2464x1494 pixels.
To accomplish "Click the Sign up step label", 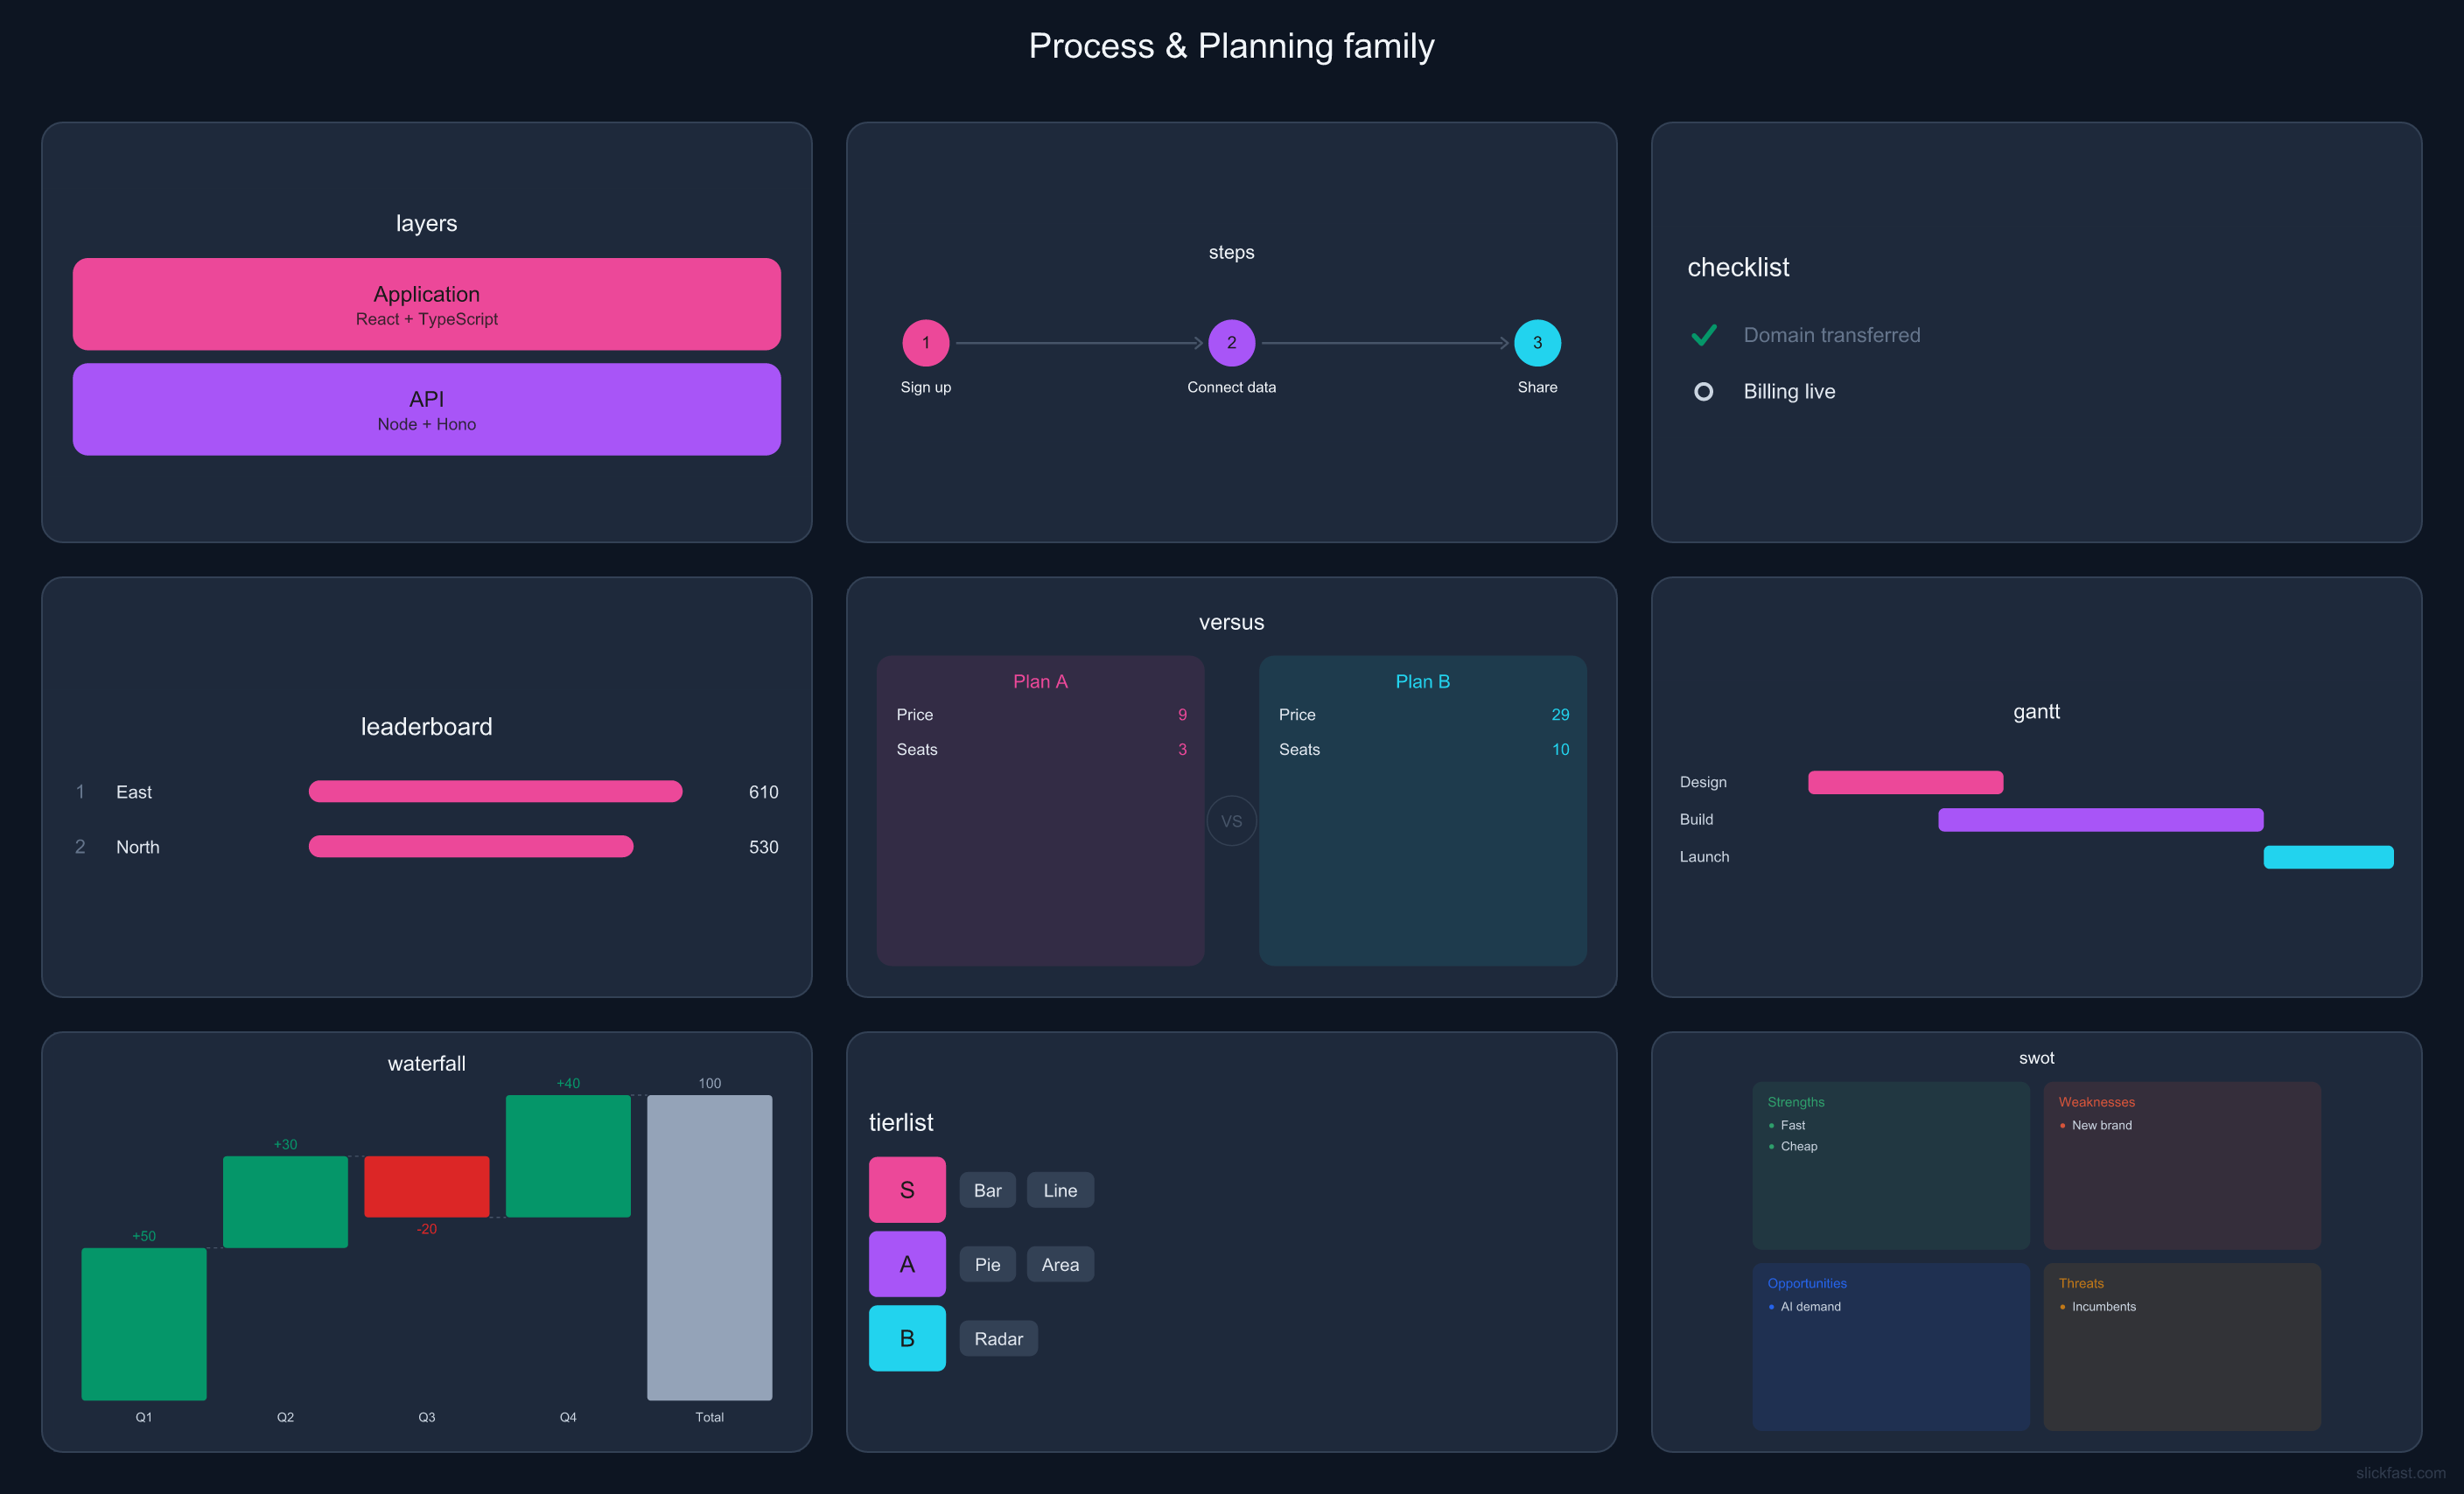I will click(925, 387).
